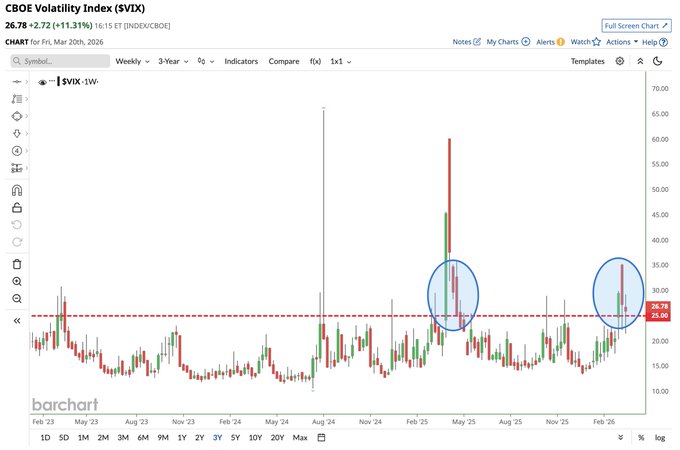
Task: Open the trend line drawing tools
Action: [17, 99]
